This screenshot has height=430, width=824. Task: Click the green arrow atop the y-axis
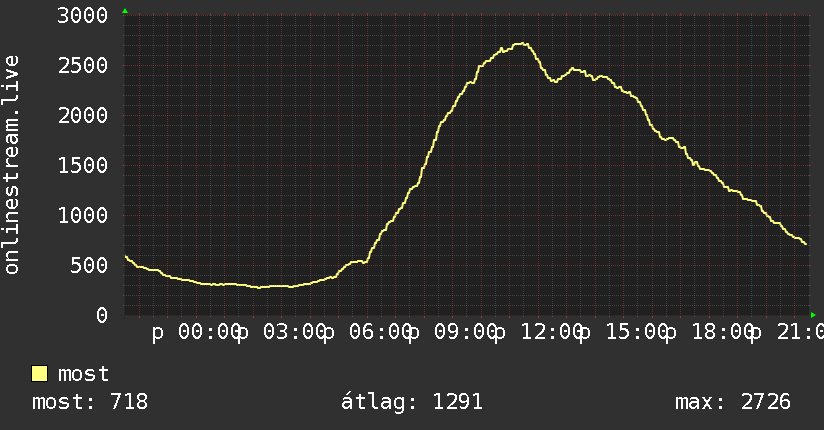coord(125,11)
